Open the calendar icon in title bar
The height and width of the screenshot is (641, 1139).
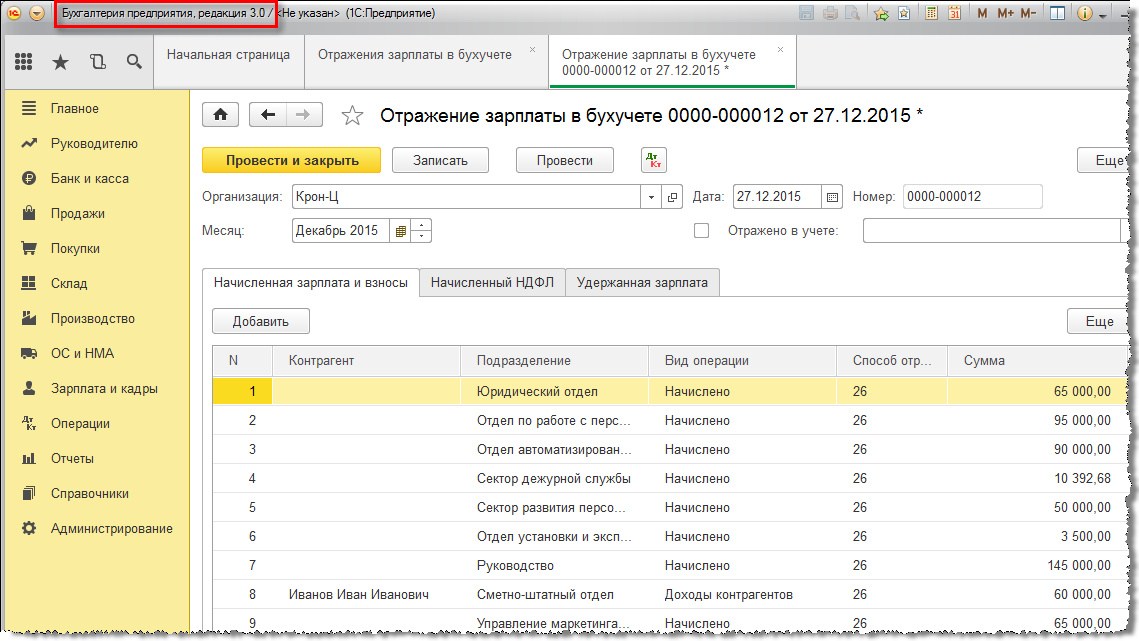click(x=954, y=14)
